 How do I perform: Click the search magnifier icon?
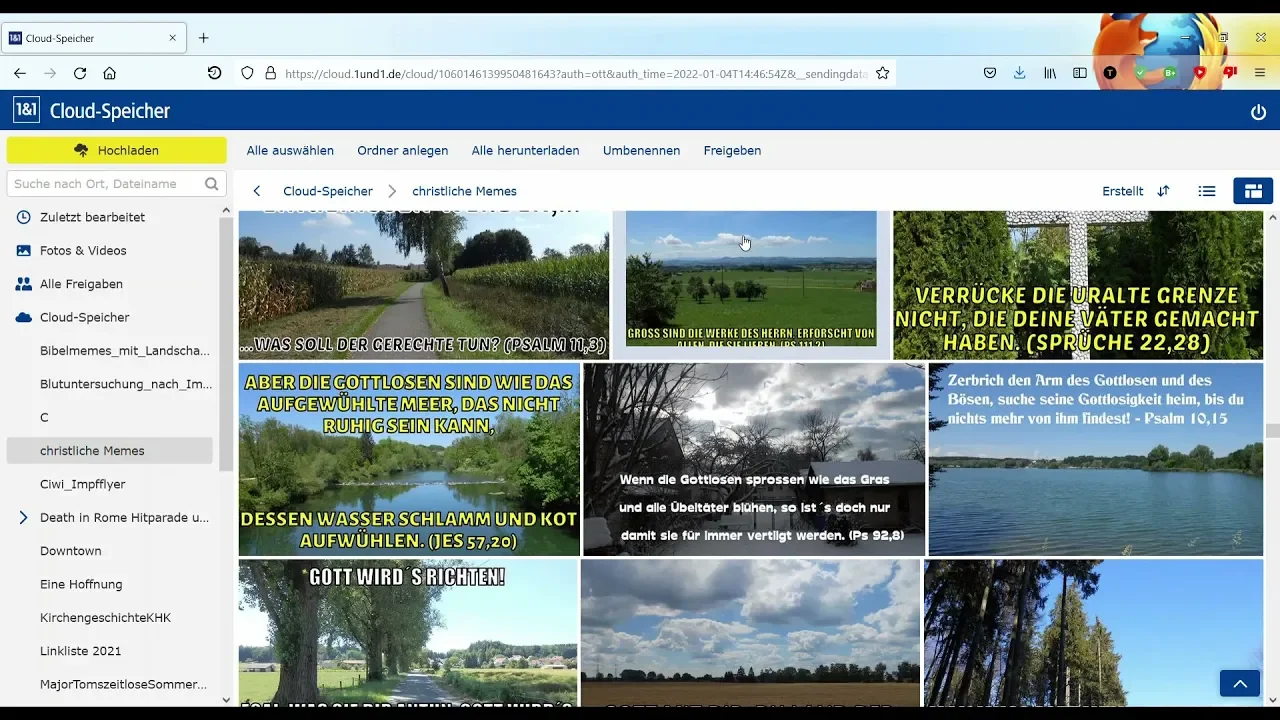[211, 184]
